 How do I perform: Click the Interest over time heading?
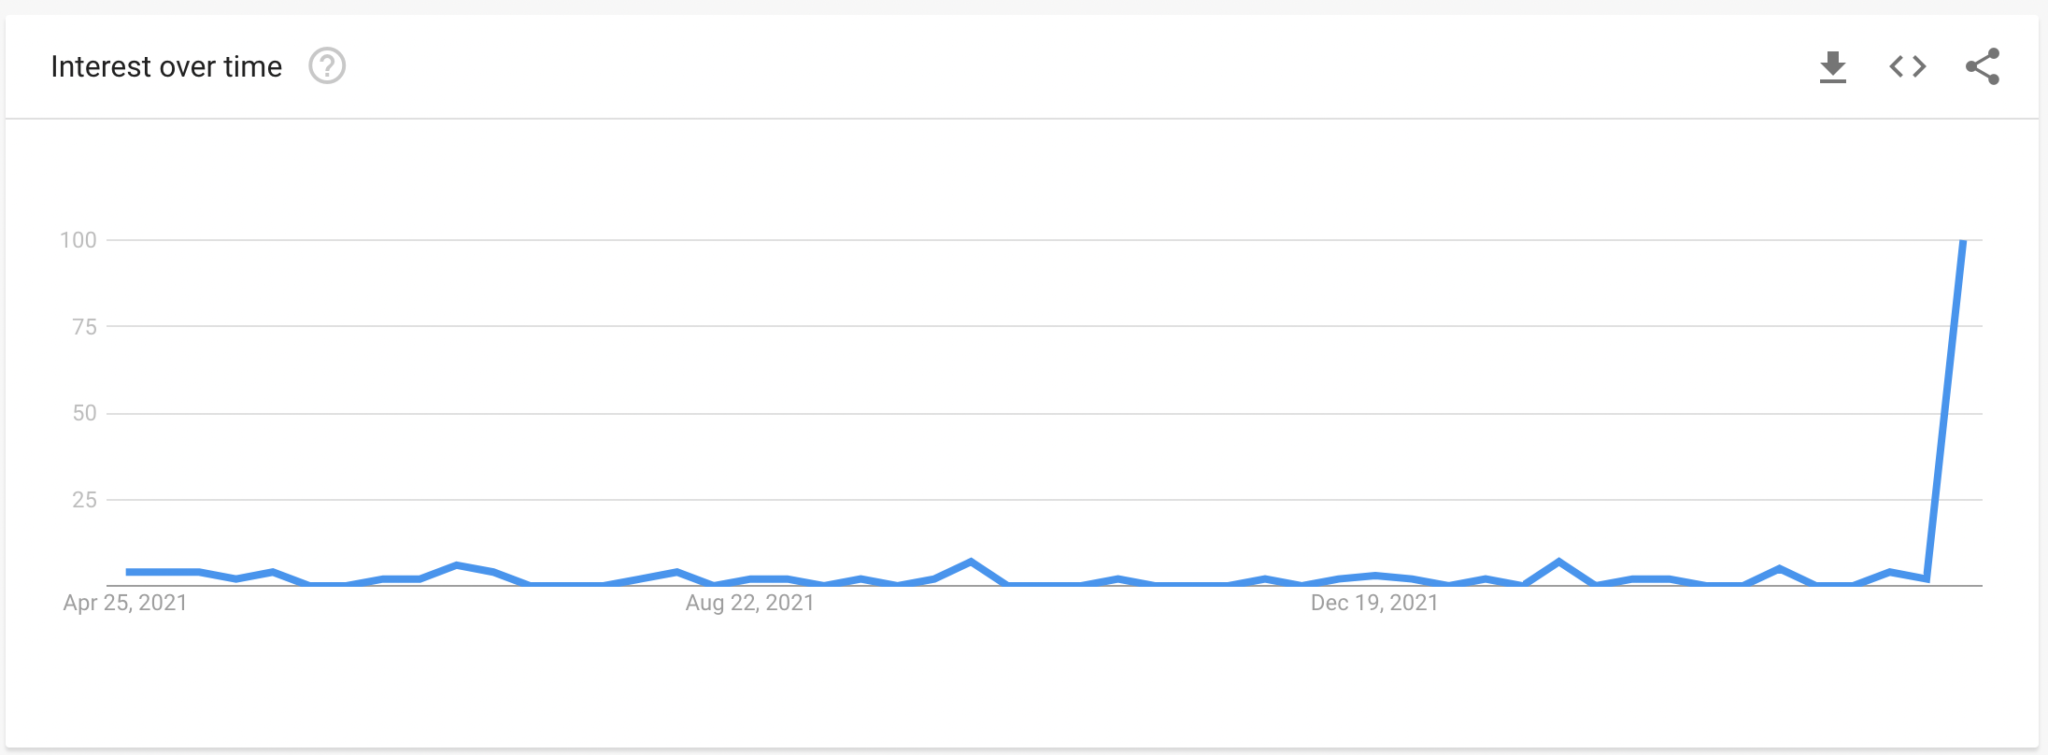click(x=166, y=66)
